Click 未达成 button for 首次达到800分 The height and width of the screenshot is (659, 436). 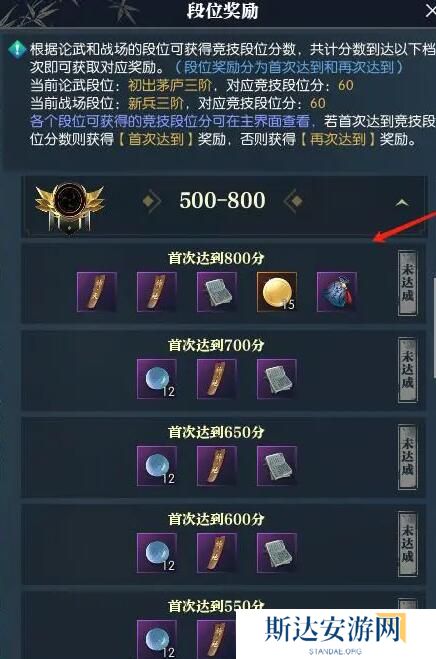[x=407, y=283]
